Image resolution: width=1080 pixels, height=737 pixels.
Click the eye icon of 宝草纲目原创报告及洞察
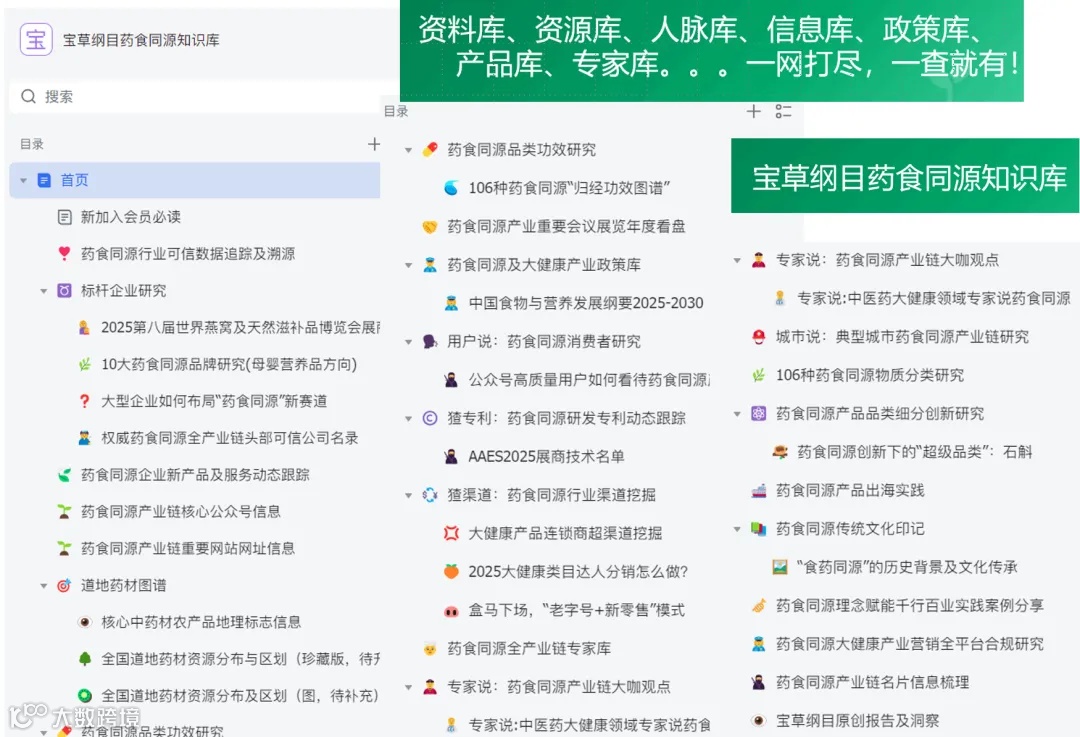(x=758, y=720)
